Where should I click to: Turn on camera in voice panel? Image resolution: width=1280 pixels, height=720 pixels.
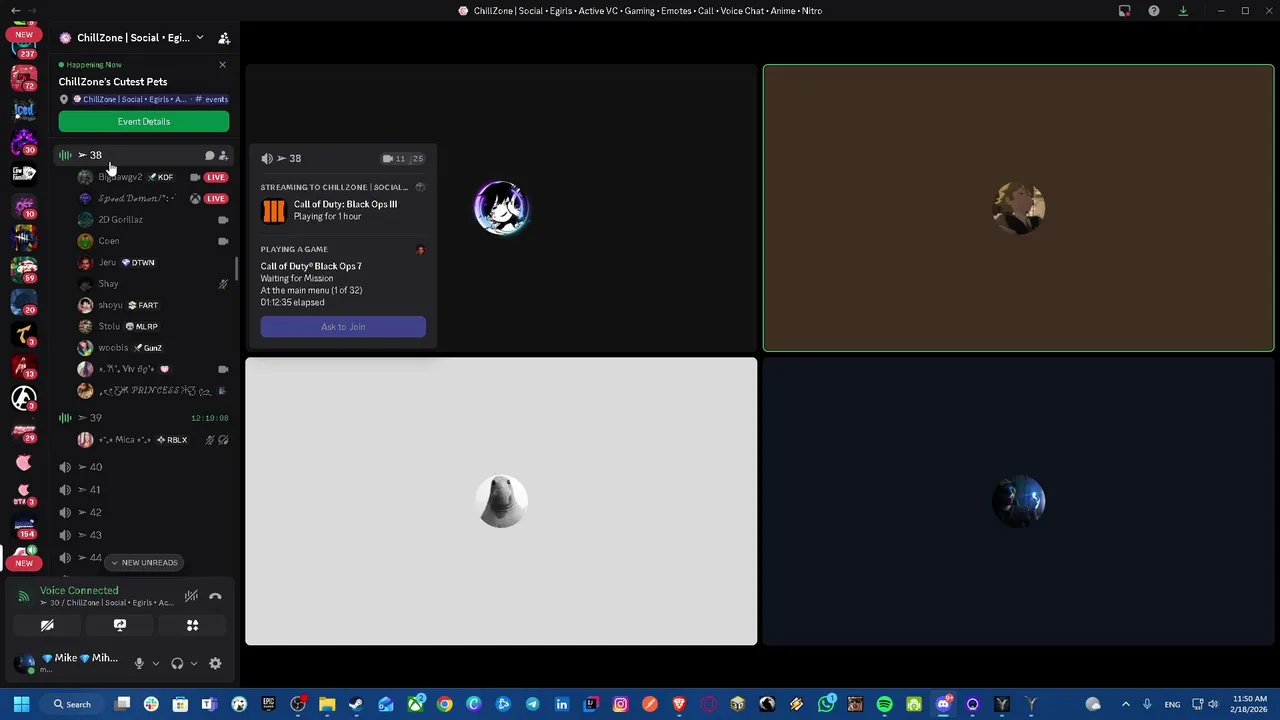(x=47, y=625)
